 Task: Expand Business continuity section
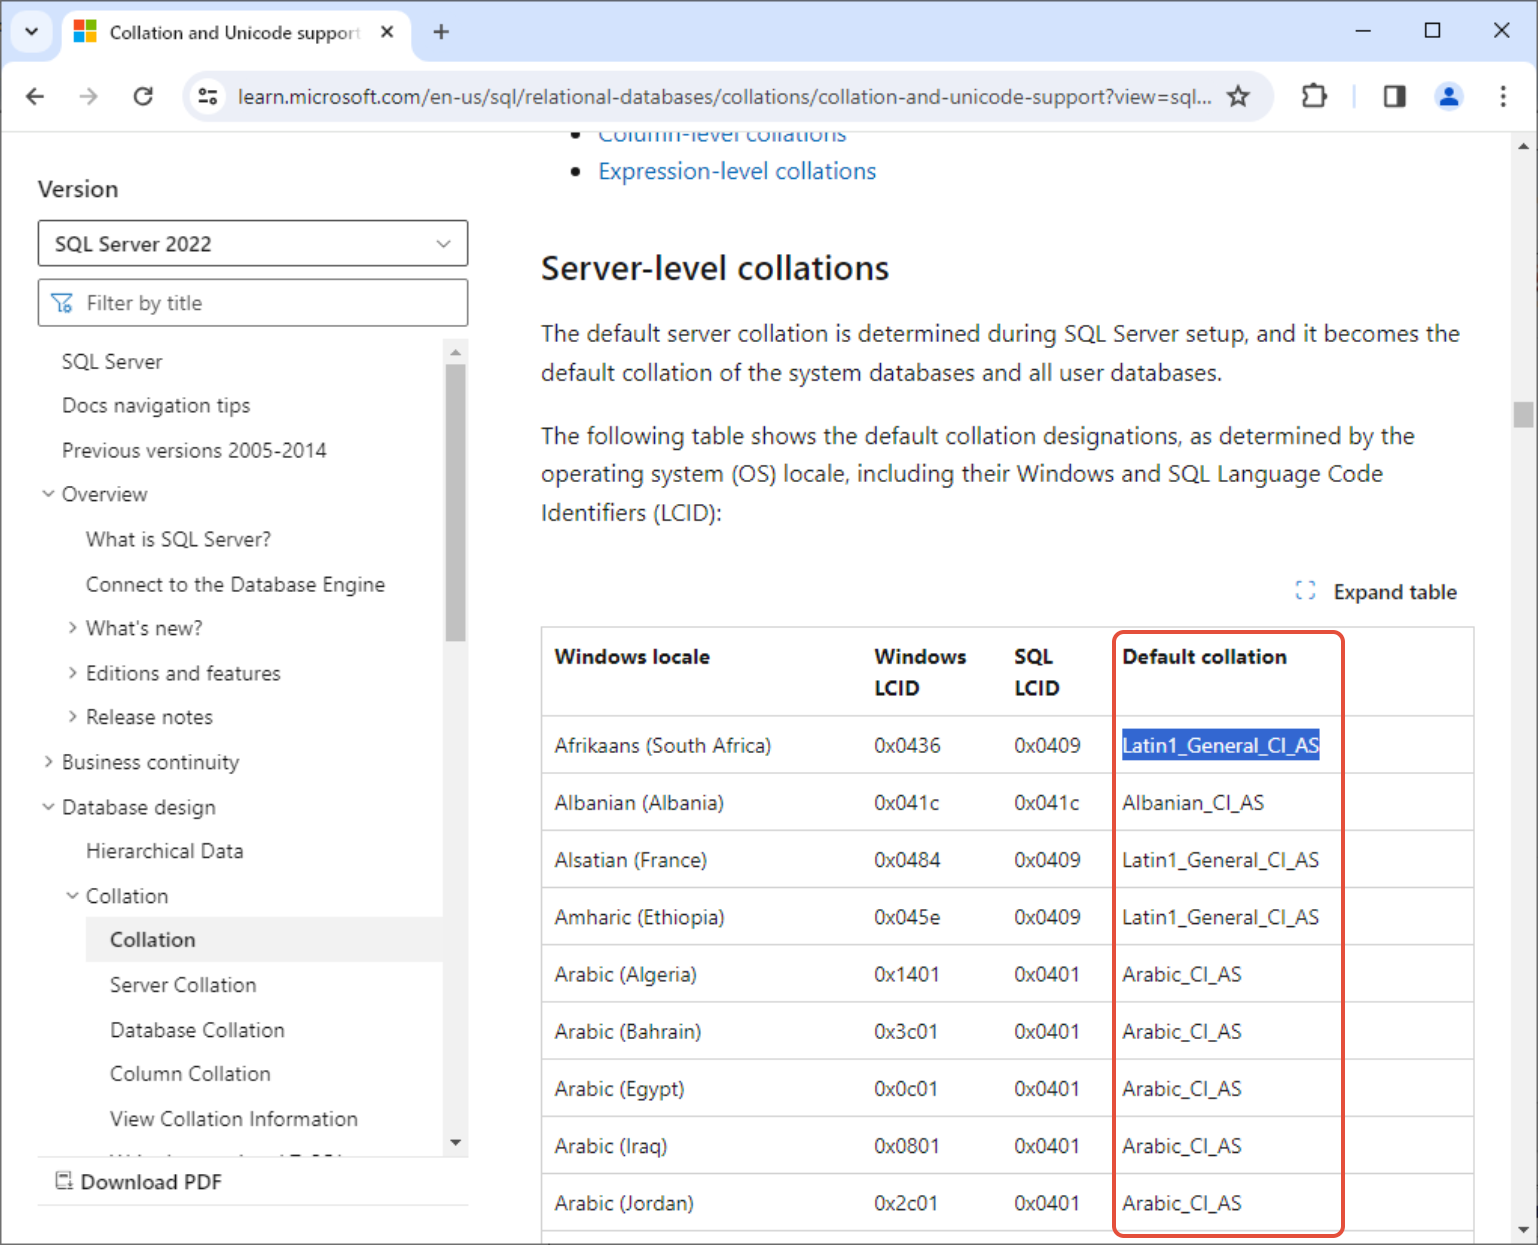coord(48,762)
